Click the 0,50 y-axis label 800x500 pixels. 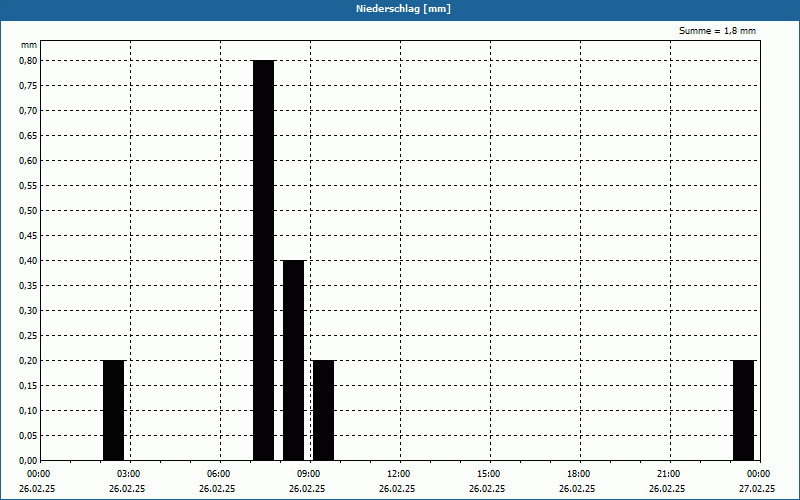click(28, 211)
